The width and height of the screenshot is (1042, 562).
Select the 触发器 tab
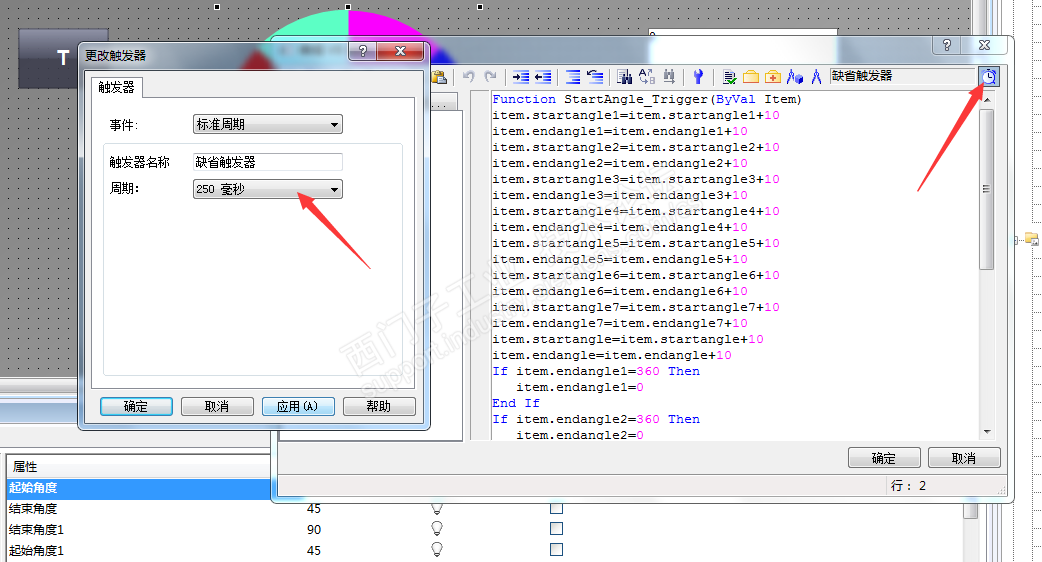(x=116, y=87)
